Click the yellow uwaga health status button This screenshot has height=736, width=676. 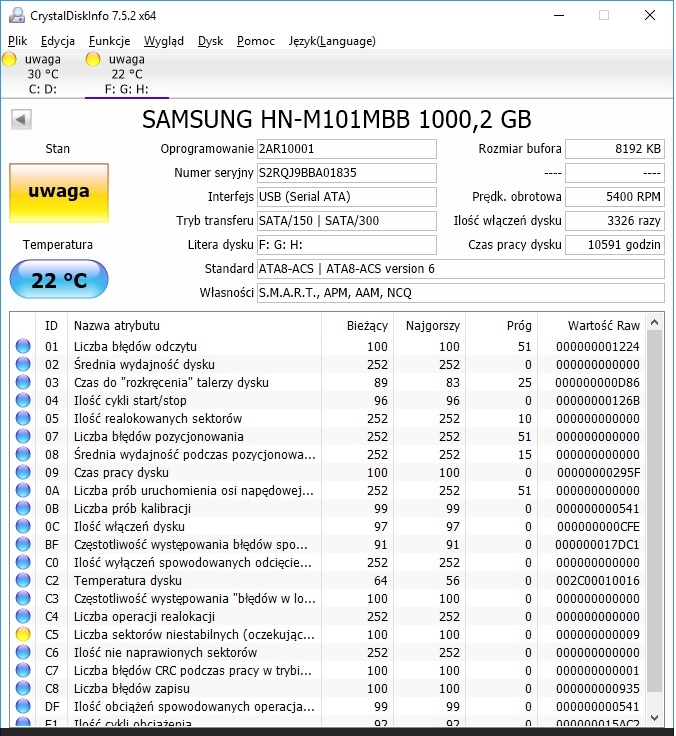coord(59,192)
